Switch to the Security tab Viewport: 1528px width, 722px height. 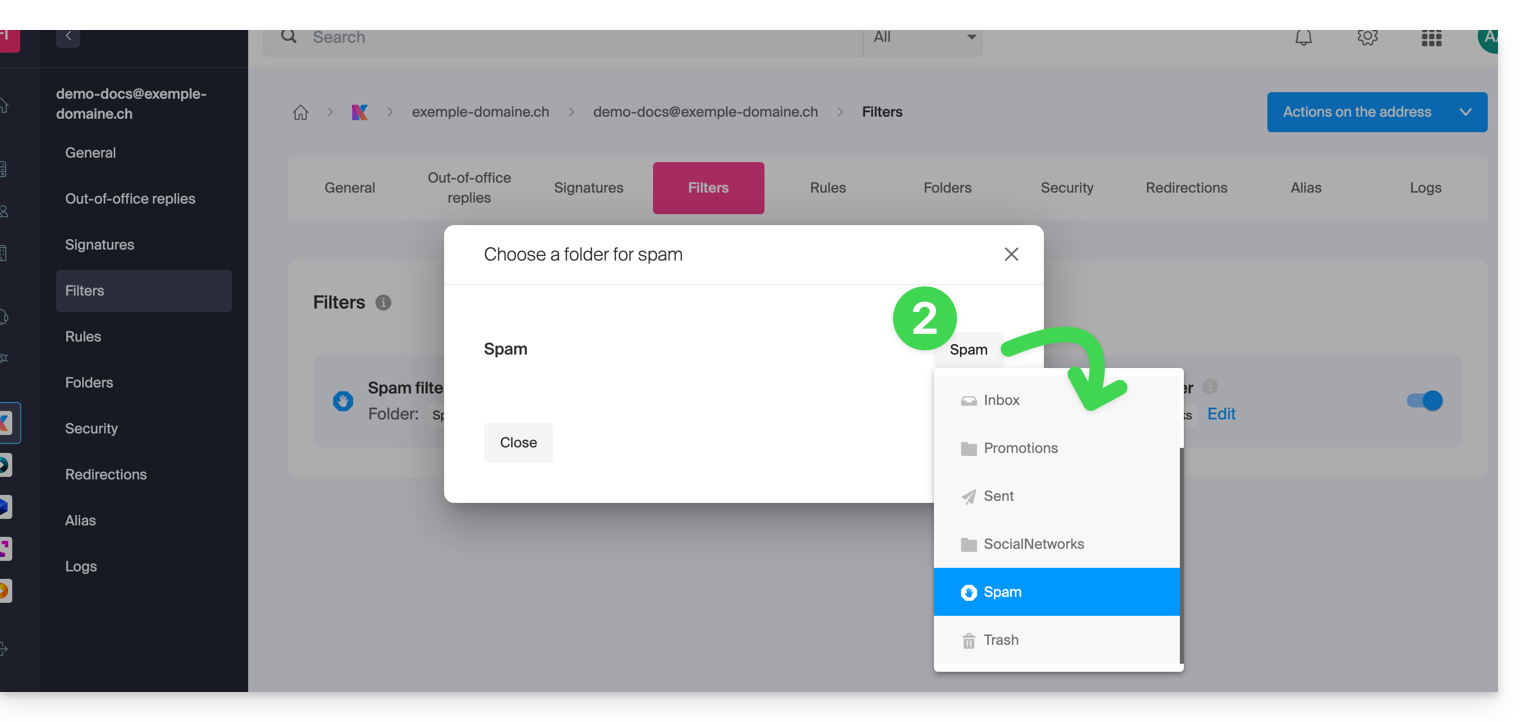point(1067,188)
